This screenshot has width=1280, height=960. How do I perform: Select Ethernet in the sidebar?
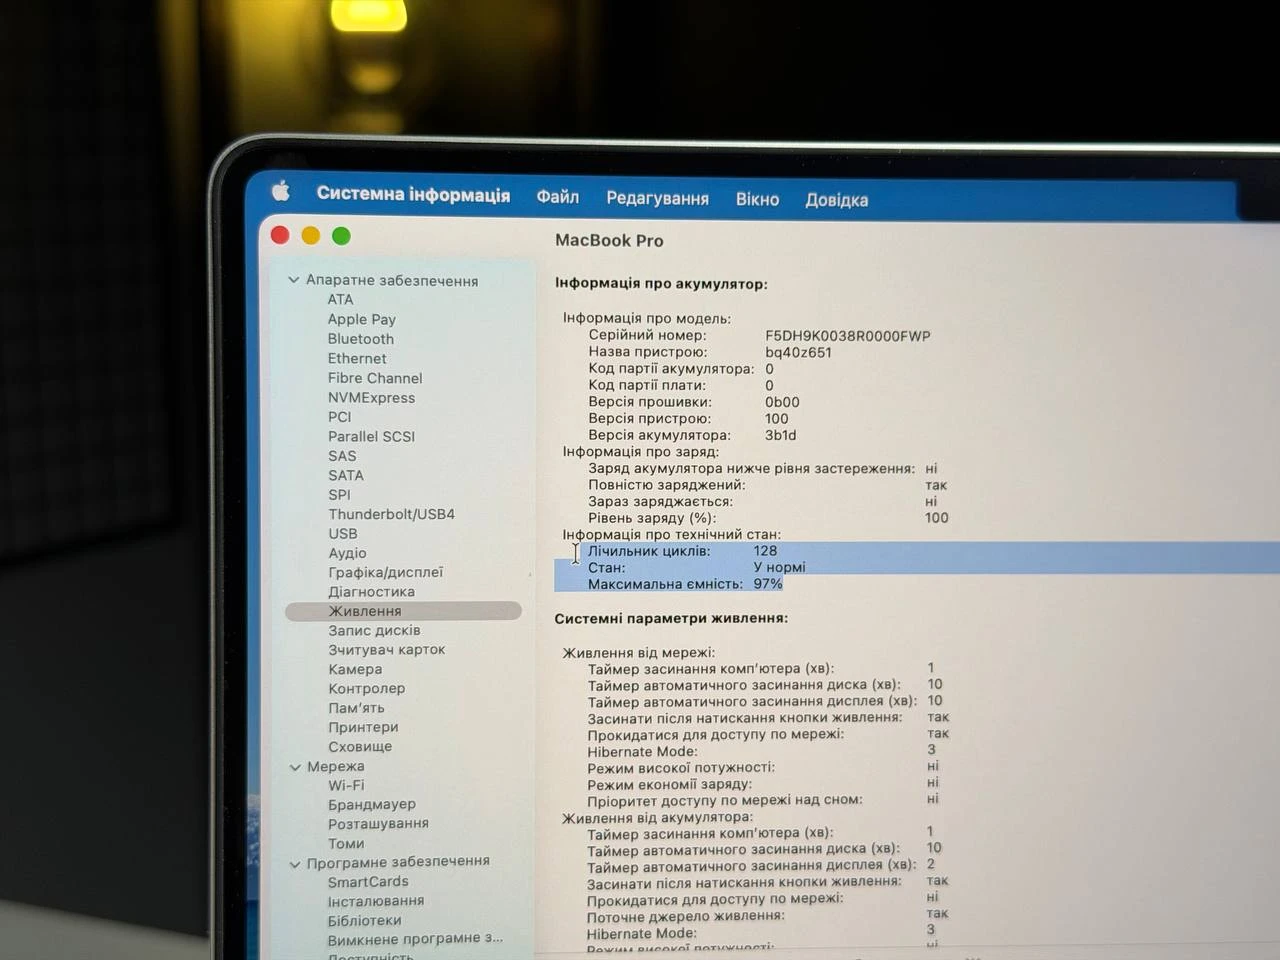tap(357, 358)
